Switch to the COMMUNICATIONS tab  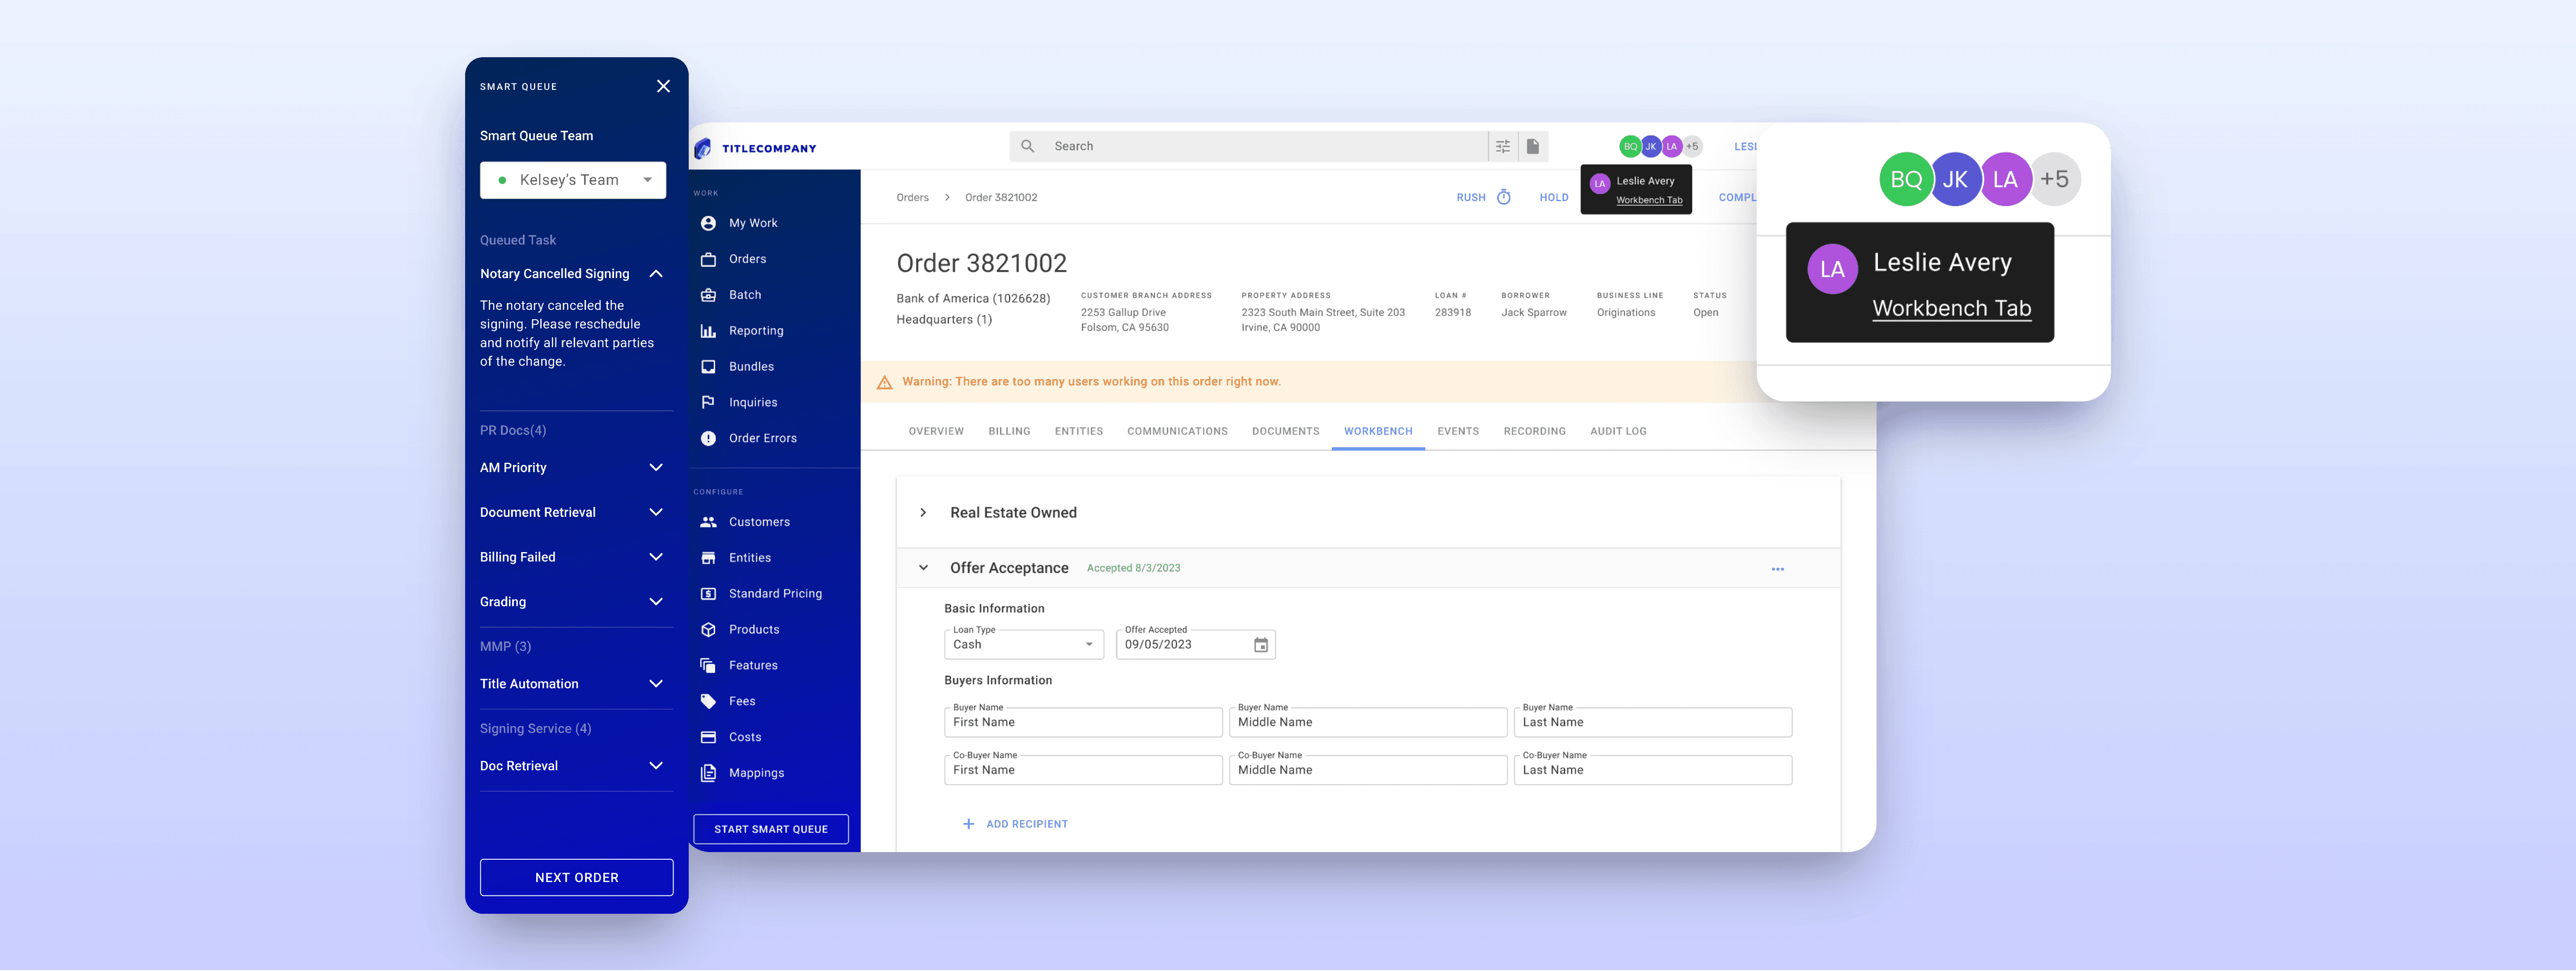tap(1177, 431)
